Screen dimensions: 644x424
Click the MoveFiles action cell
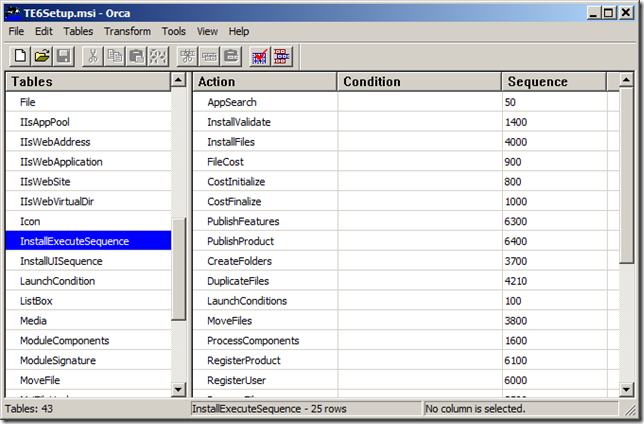[x=265, y=320]
